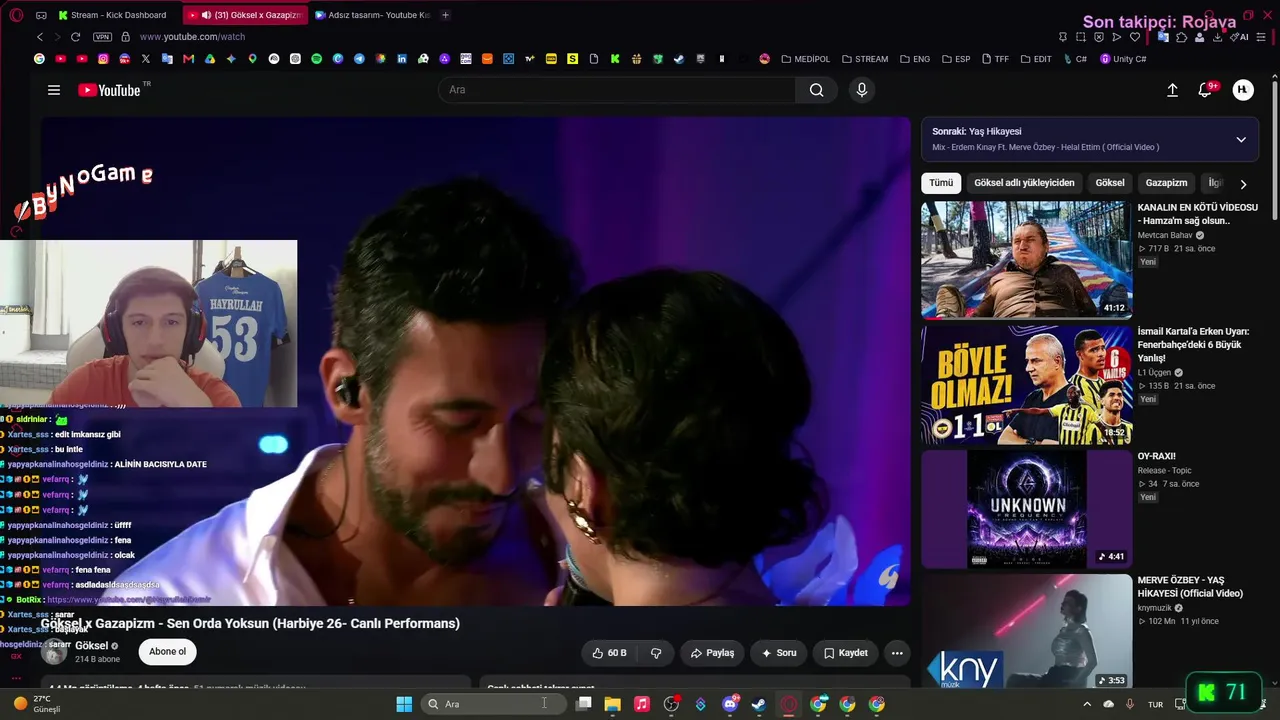This screenshot has height=720, width=1280.
Task: Switch the TUR keyboard language indicator
Action: click(1155, 704)
